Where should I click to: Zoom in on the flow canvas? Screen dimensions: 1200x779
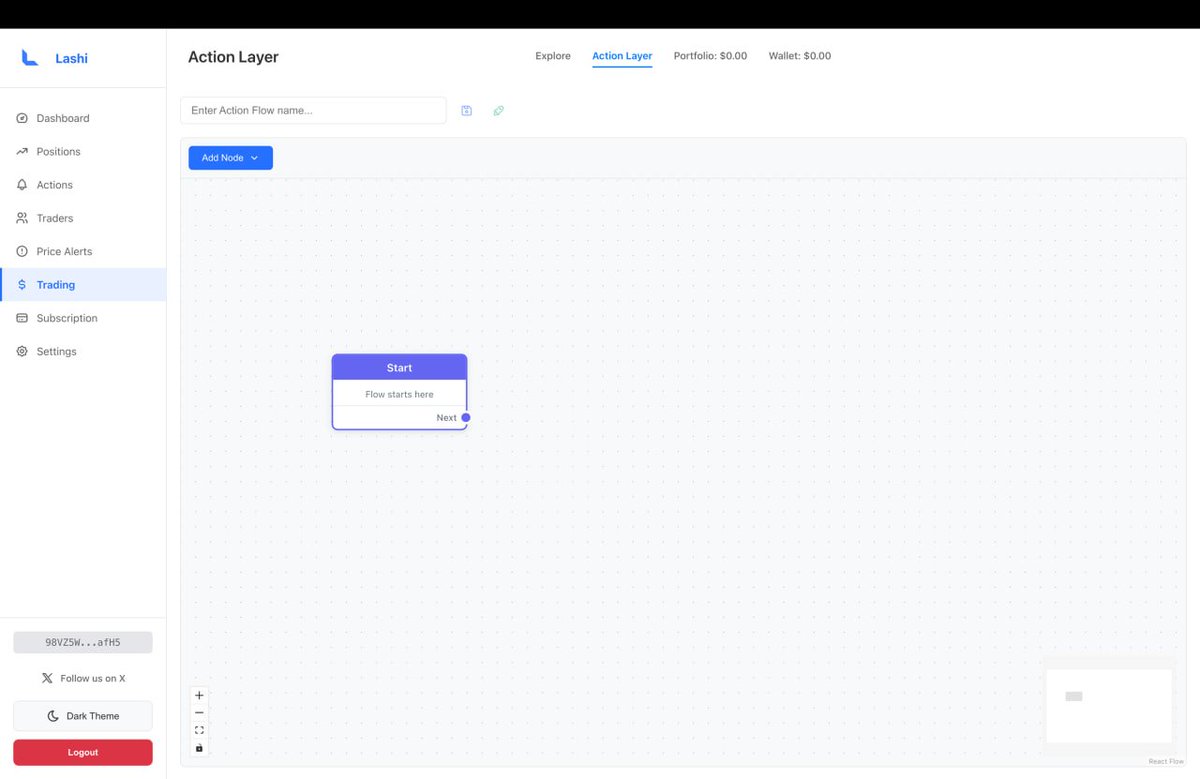pyautogui.click(x=199, y=695)
